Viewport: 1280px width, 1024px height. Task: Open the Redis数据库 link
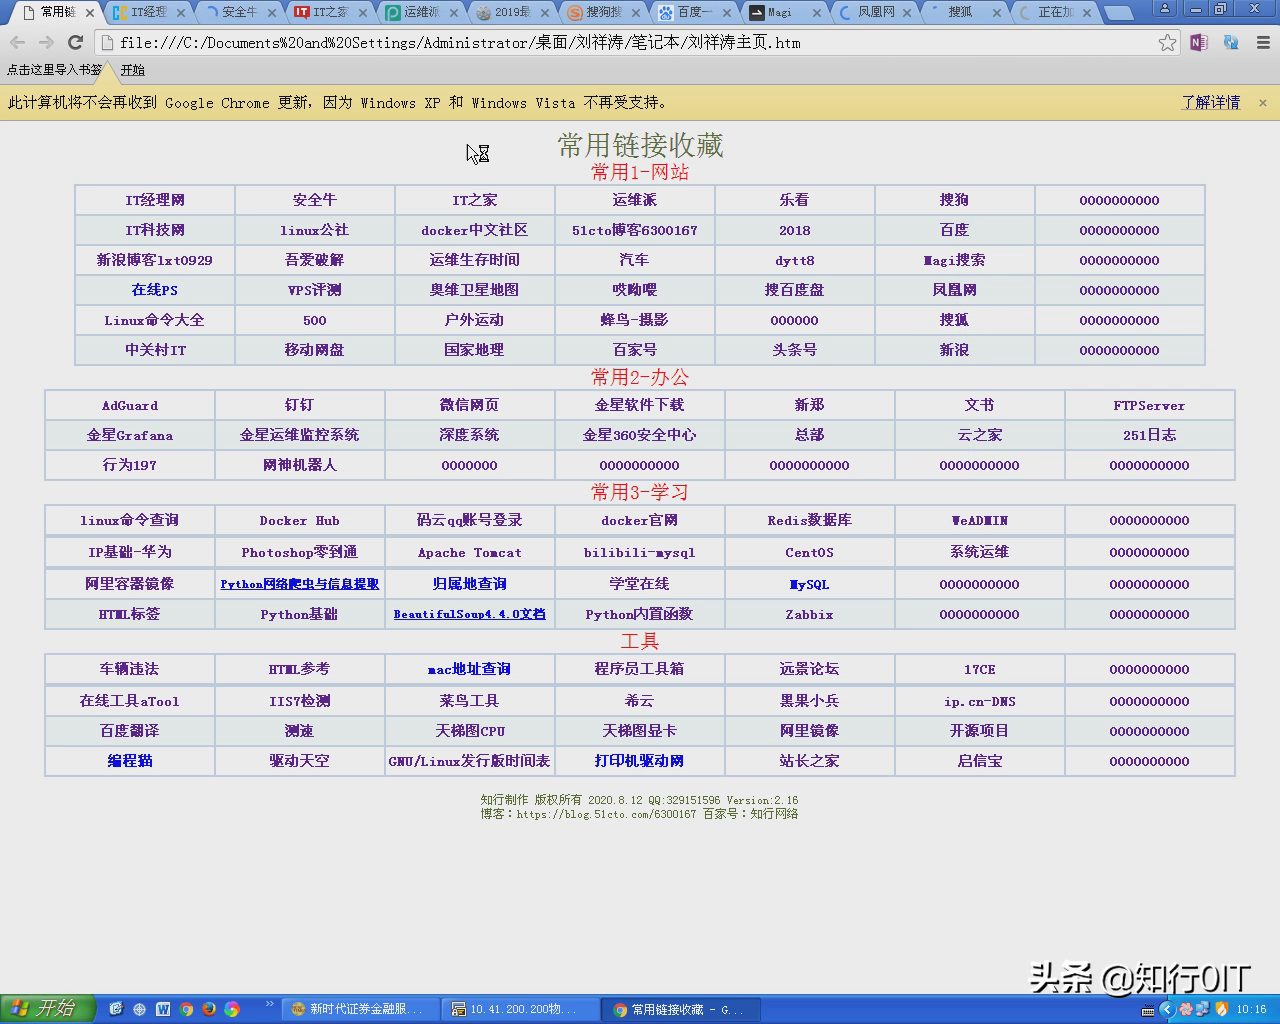click(x=810, y=520)
